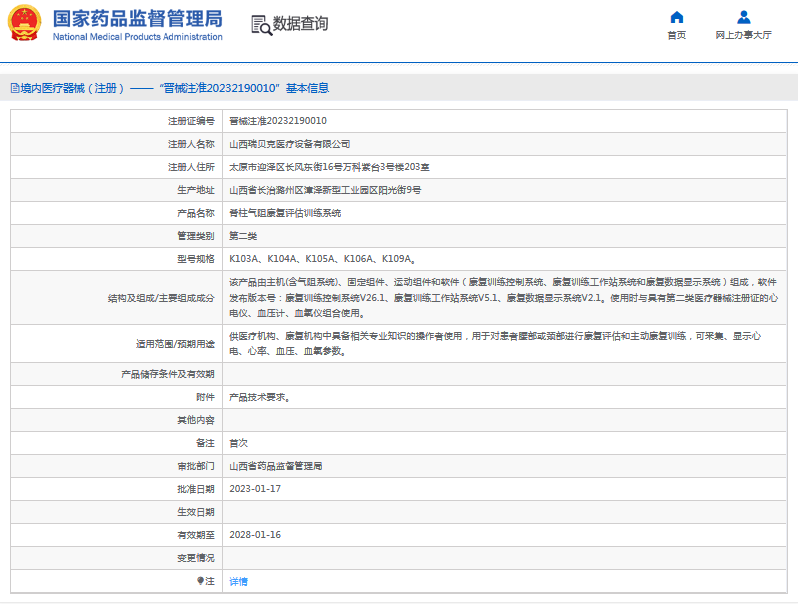Image resolution: width=798 pixels, height=604 pixels.
Task: Click the 数据查询 heading text
Action: coord(300,24)
